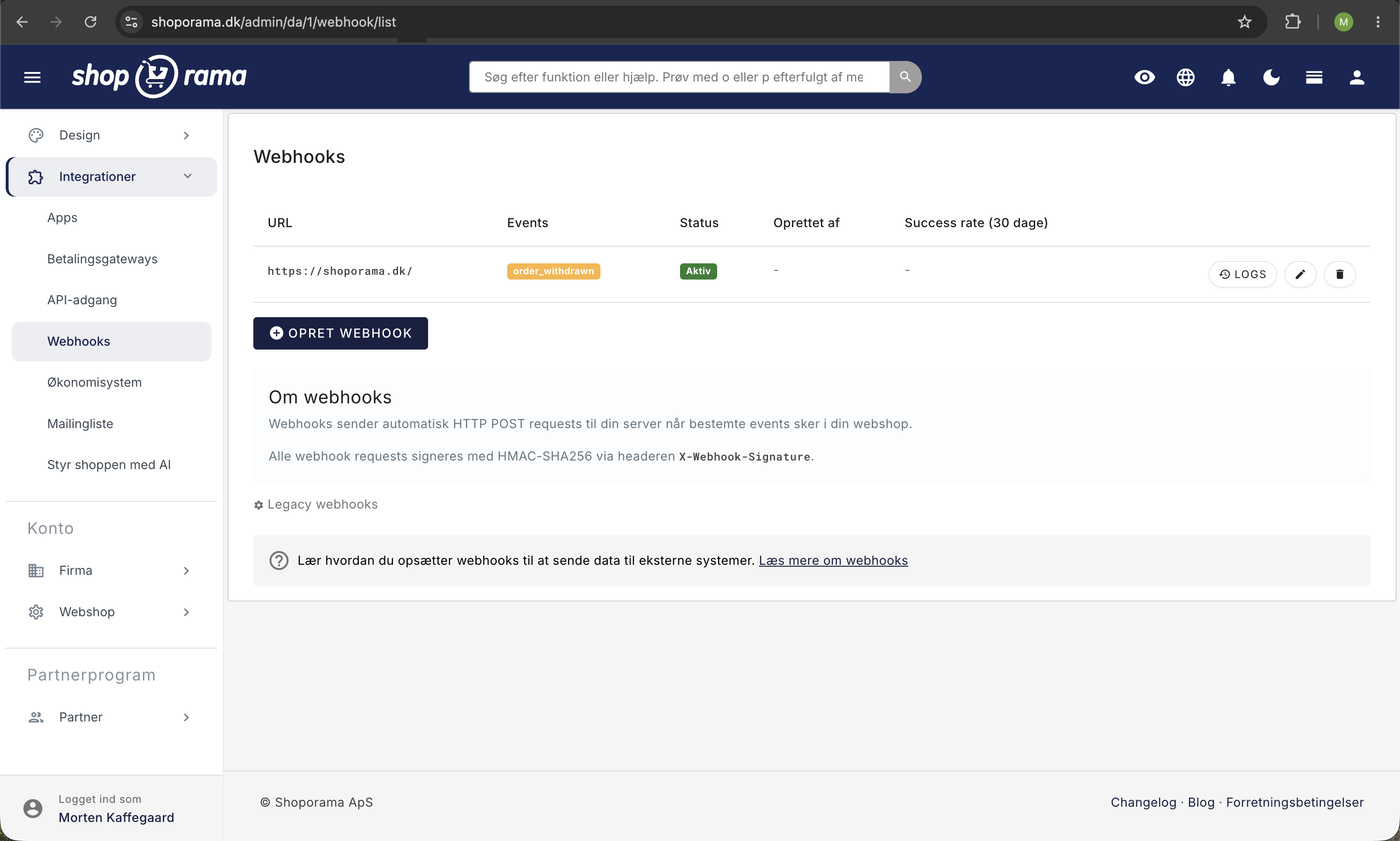Click the browser forward arrow
Image resolution: width=1400 pixels, height=841 pixels.
(x=56, y=21)
